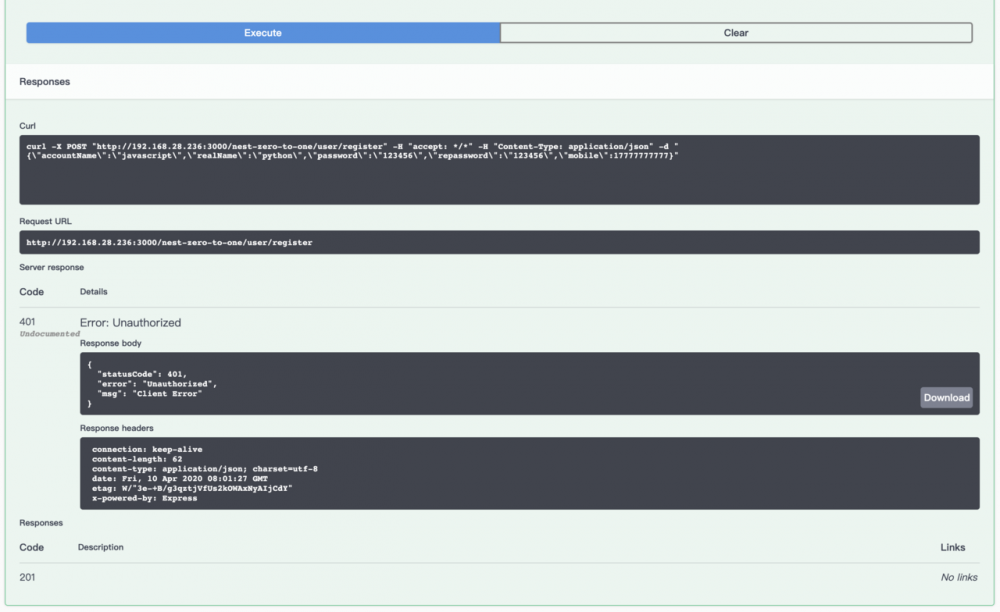Click the Curl section label
The height and width of the screenshot is (612, 1000).
[x=26, y=126]
